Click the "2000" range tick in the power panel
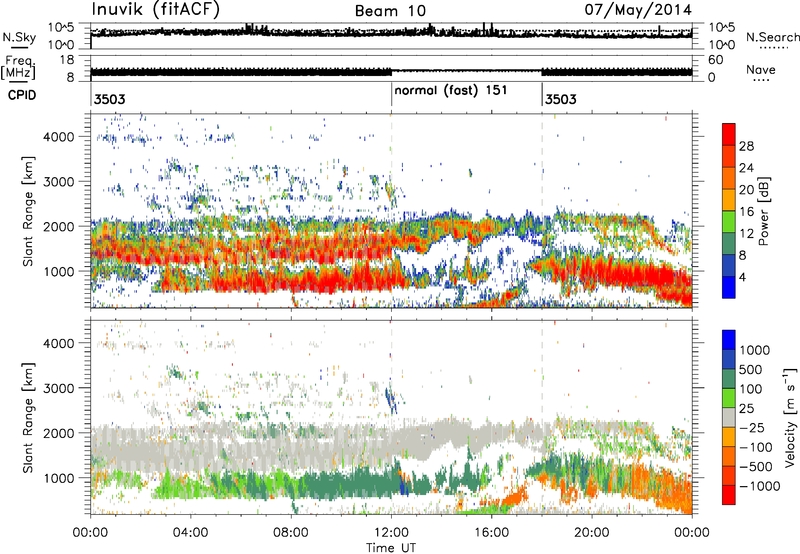Screen dimensions: 800x554 point(58,226)
